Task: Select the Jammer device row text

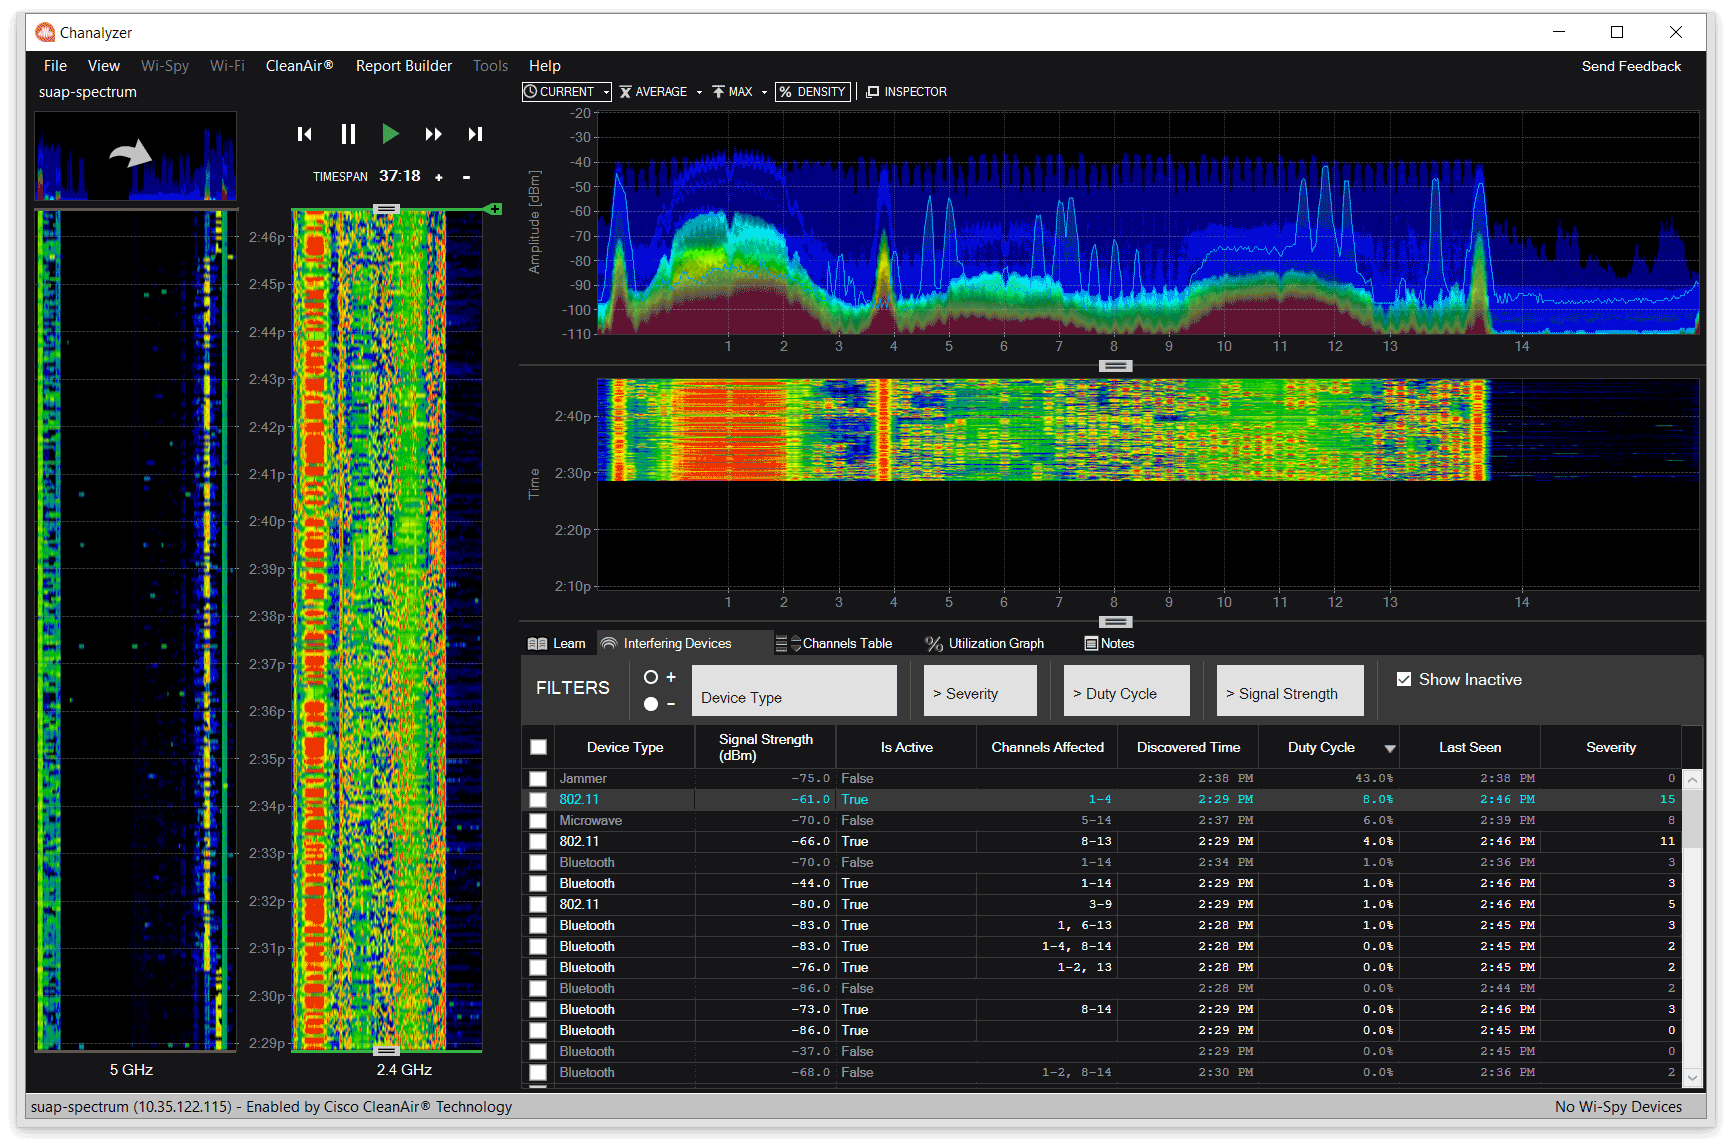Action: pyautogui.click(x=583, y=779)
